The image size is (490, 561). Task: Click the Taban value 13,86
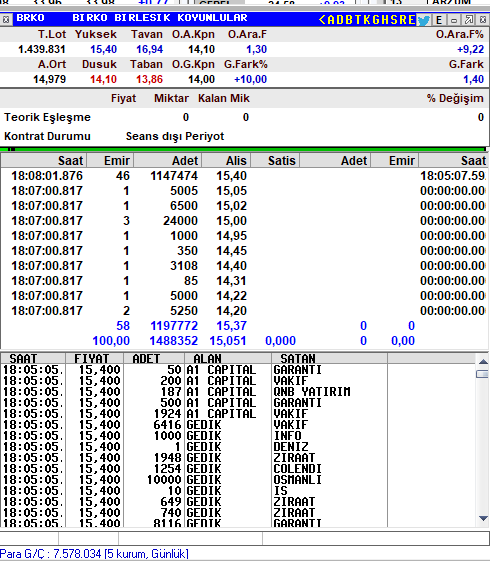(x=150, y=79)
